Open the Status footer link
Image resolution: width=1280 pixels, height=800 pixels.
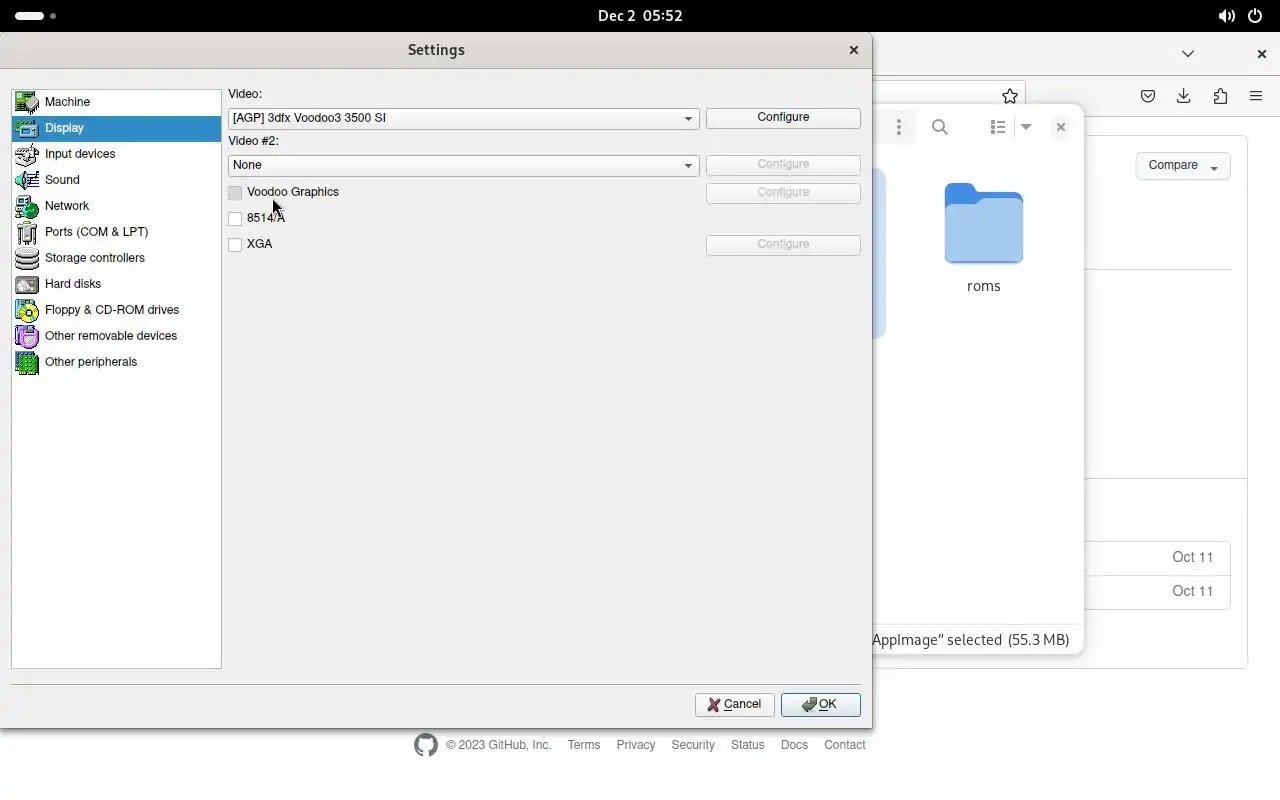coord(748,745)
